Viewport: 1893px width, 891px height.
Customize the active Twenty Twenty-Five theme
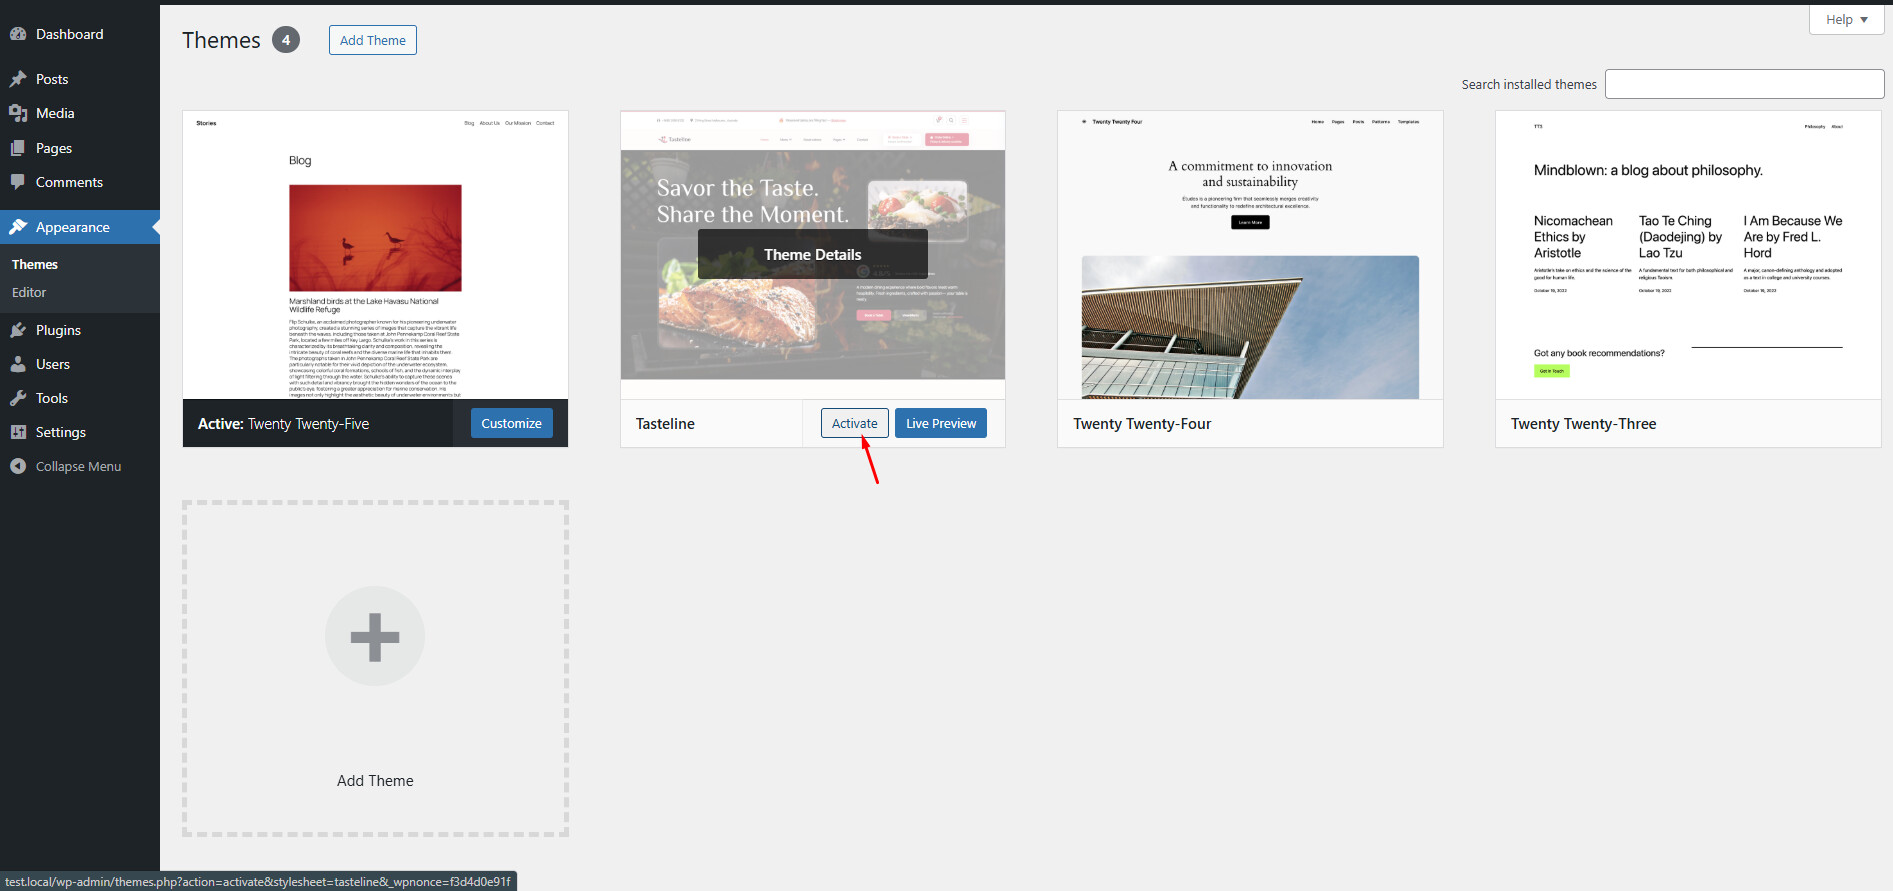(511, 423)
